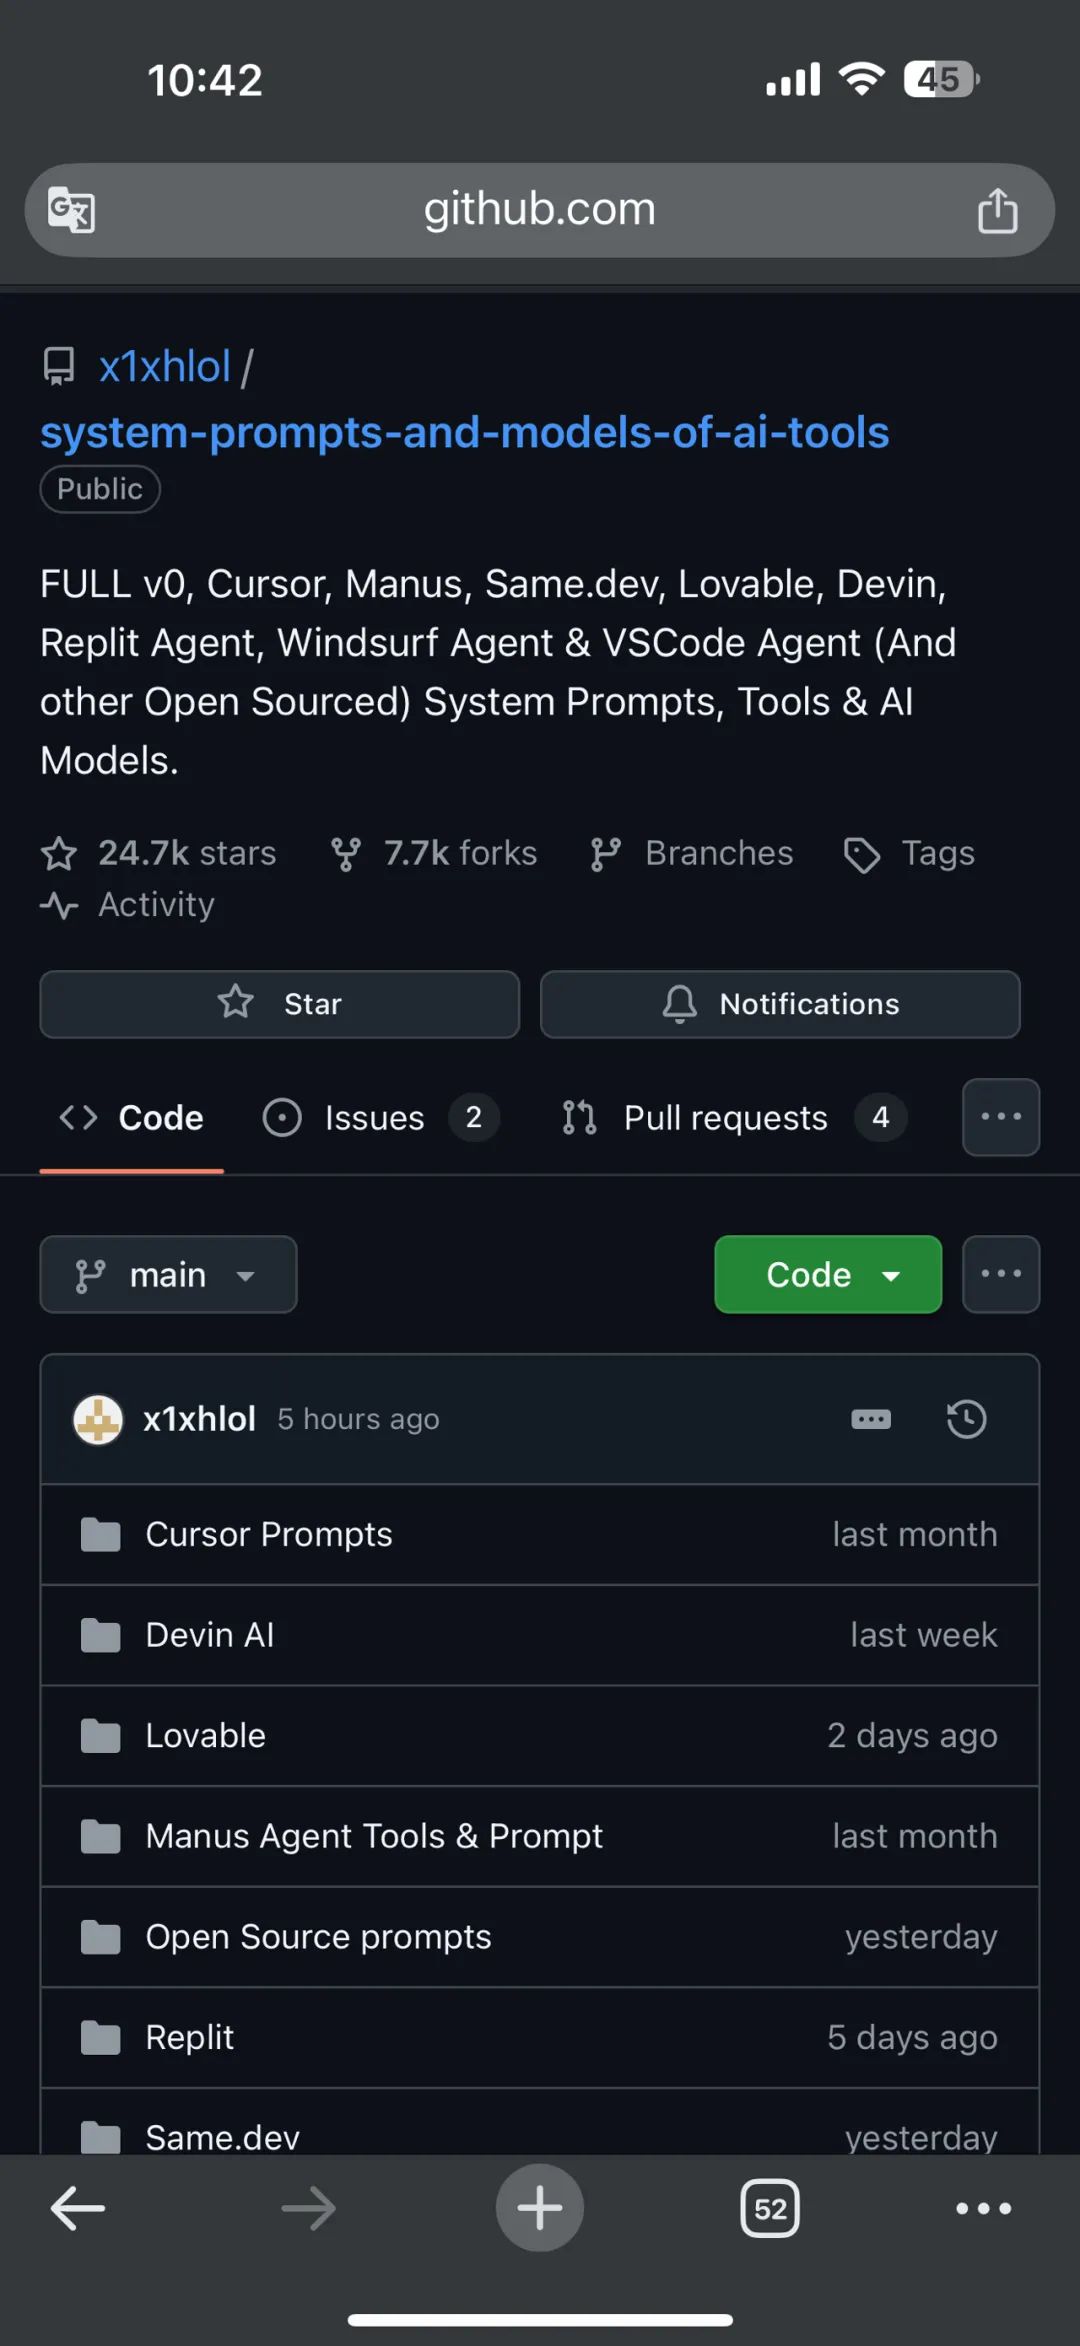Viewport: 1080px width, 2346px height.
Task: Switch to the Issues tab
Action: tap(374, 1117)
